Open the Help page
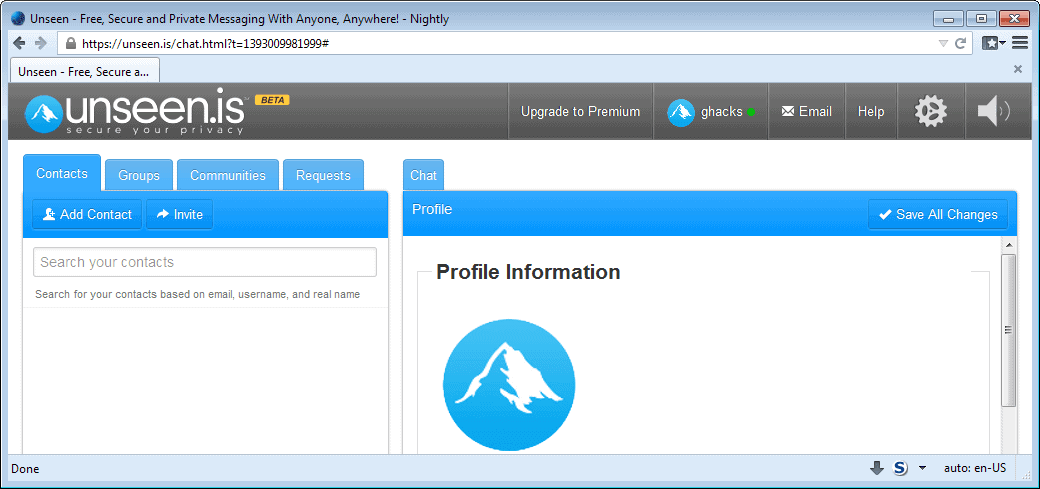This screenshot has height=489, width=1040. (x=871, y=111)
